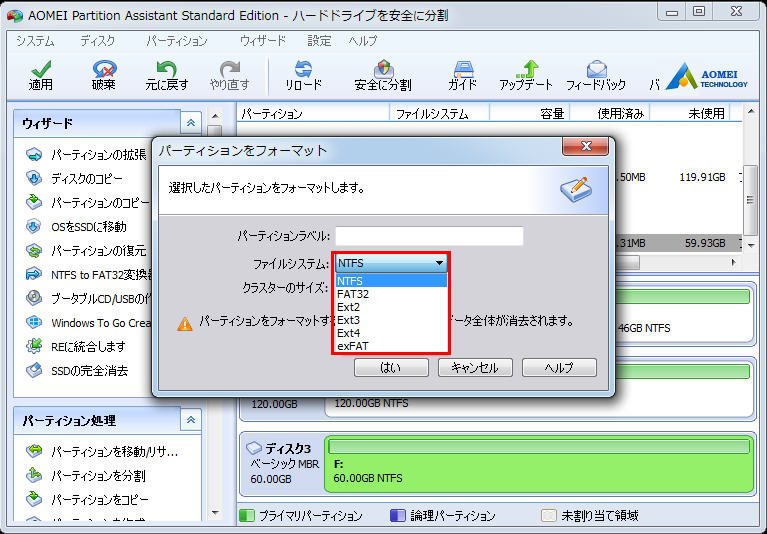Viewport: 767px width, 534px height.
Task: Select Ext3 in the file system list
Action: (391, 320)
